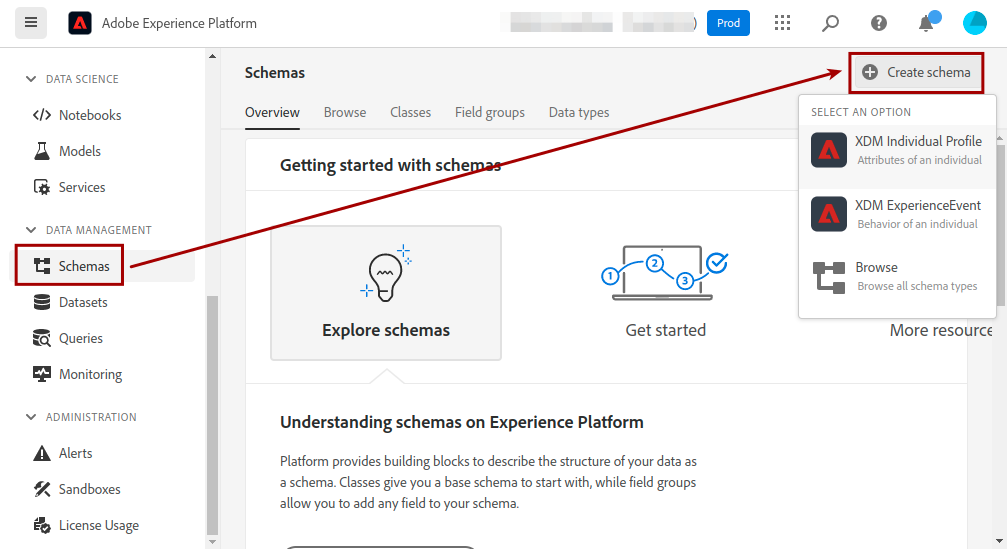This screenshot has width=1007, height=549.
Task: Open Monitoring in the sidebar
Action: tap(77, 374)
